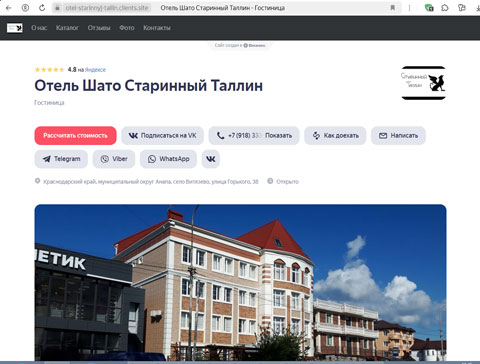The image size is (480, 364).
Task: Click Как доехать directions button
Action: pyautogui.click(x=335, y=136)
